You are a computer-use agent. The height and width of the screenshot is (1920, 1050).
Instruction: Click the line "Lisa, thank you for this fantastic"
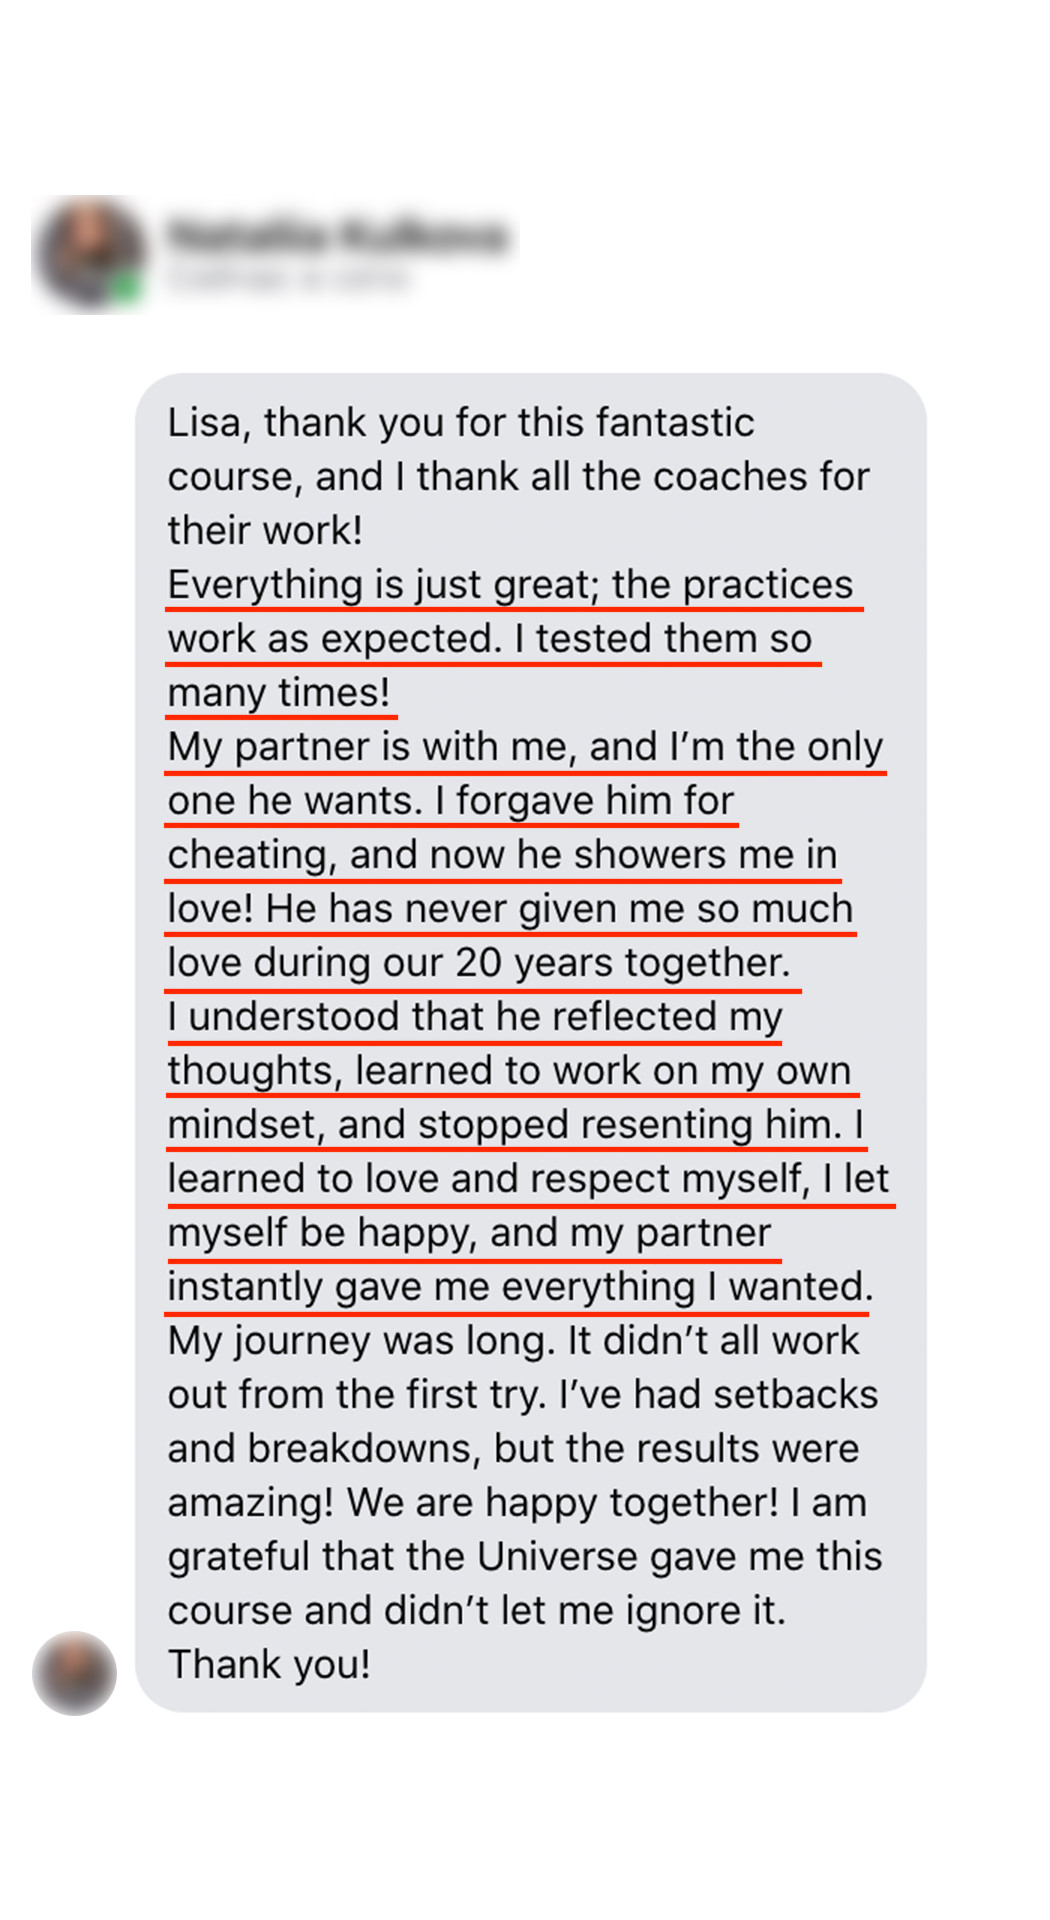[461, 423]
